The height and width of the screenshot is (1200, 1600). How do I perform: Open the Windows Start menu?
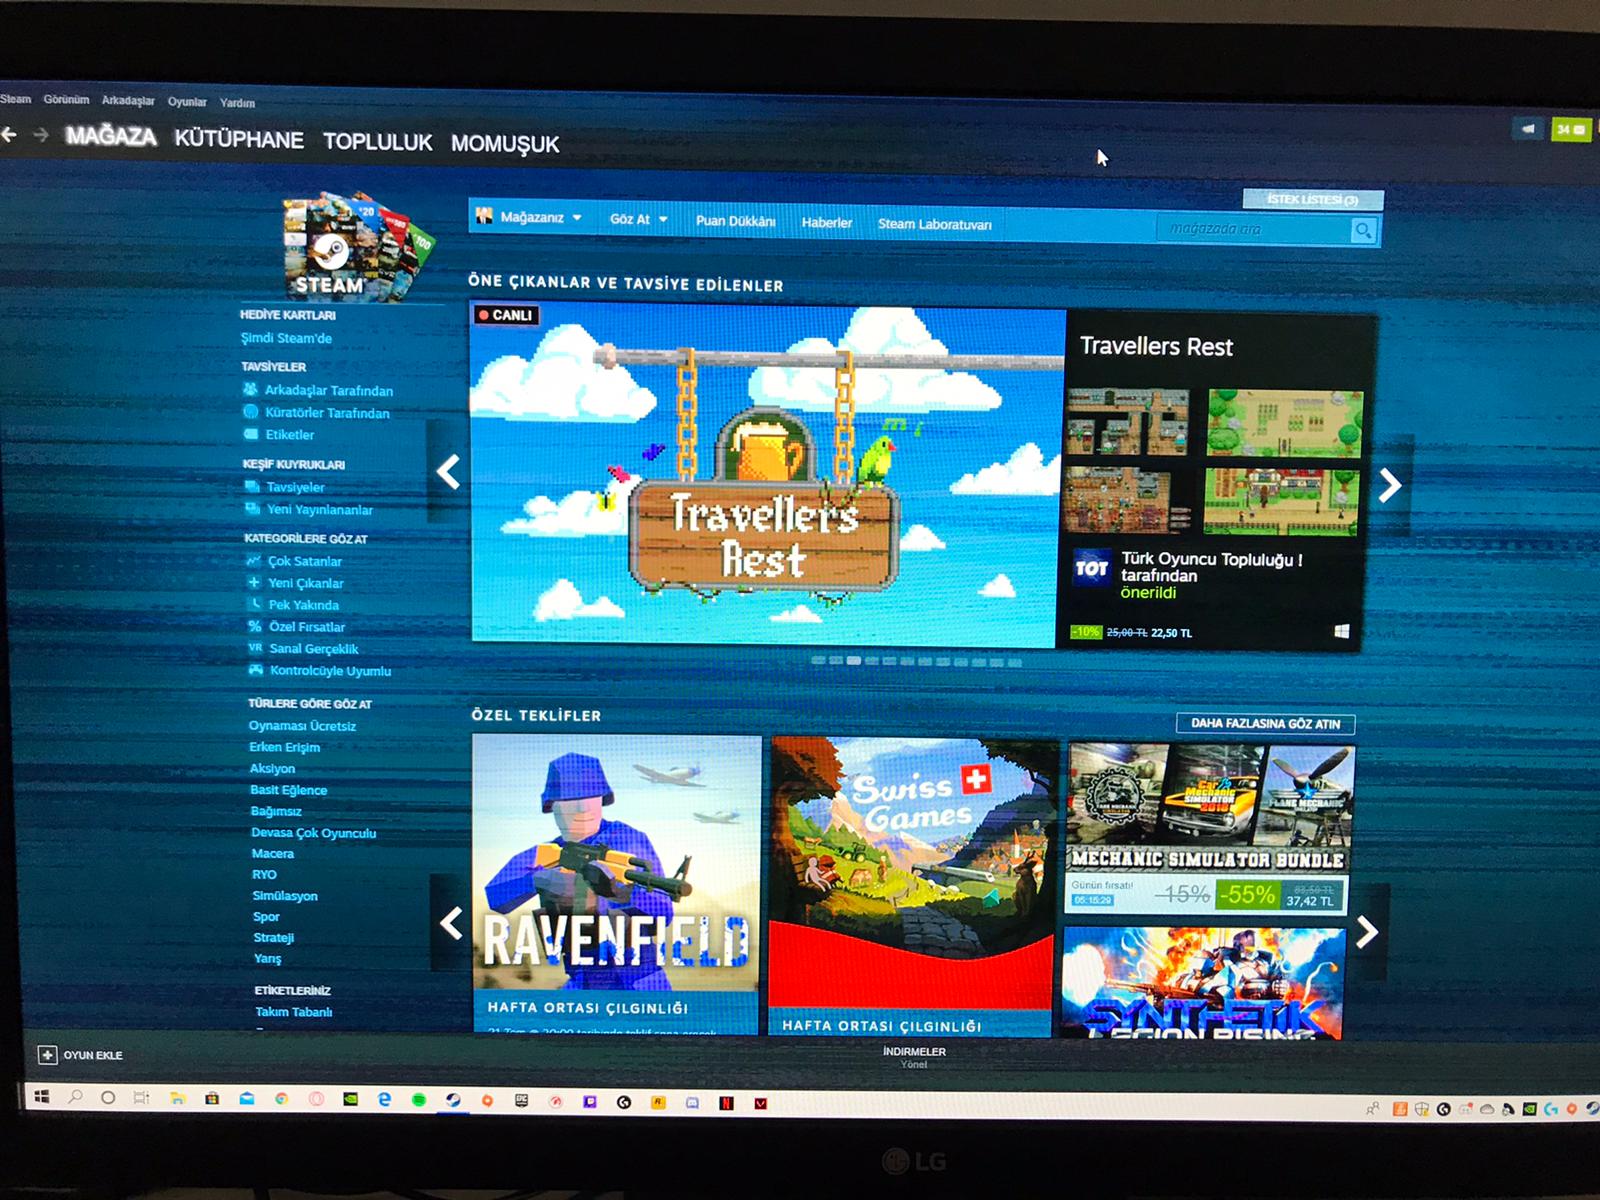tap(42, 1097)
